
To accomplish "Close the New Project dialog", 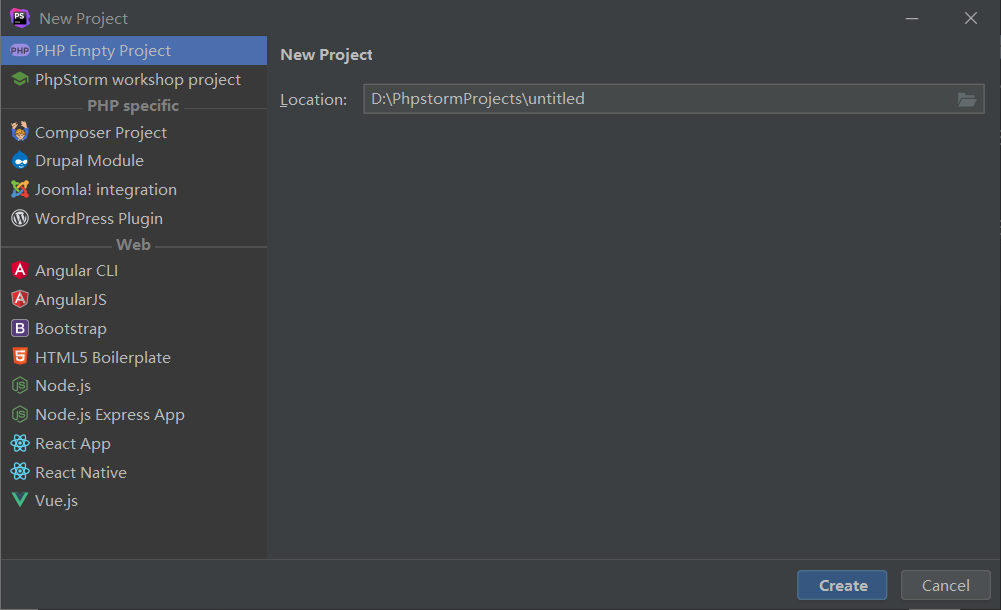I will coord(970,19).
